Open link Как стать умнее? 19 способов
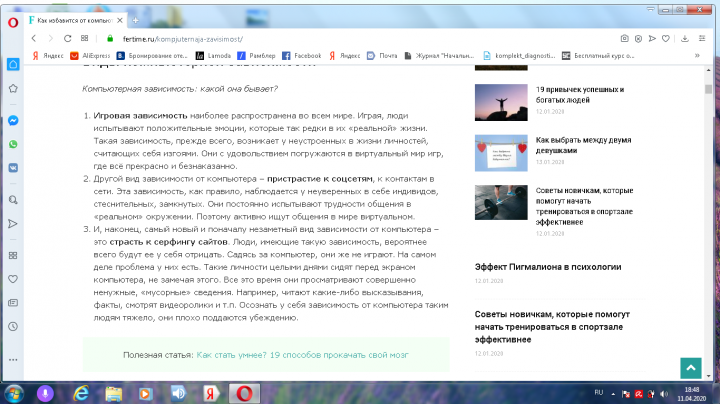Screen dimensions: 720x404 (302, 355)
